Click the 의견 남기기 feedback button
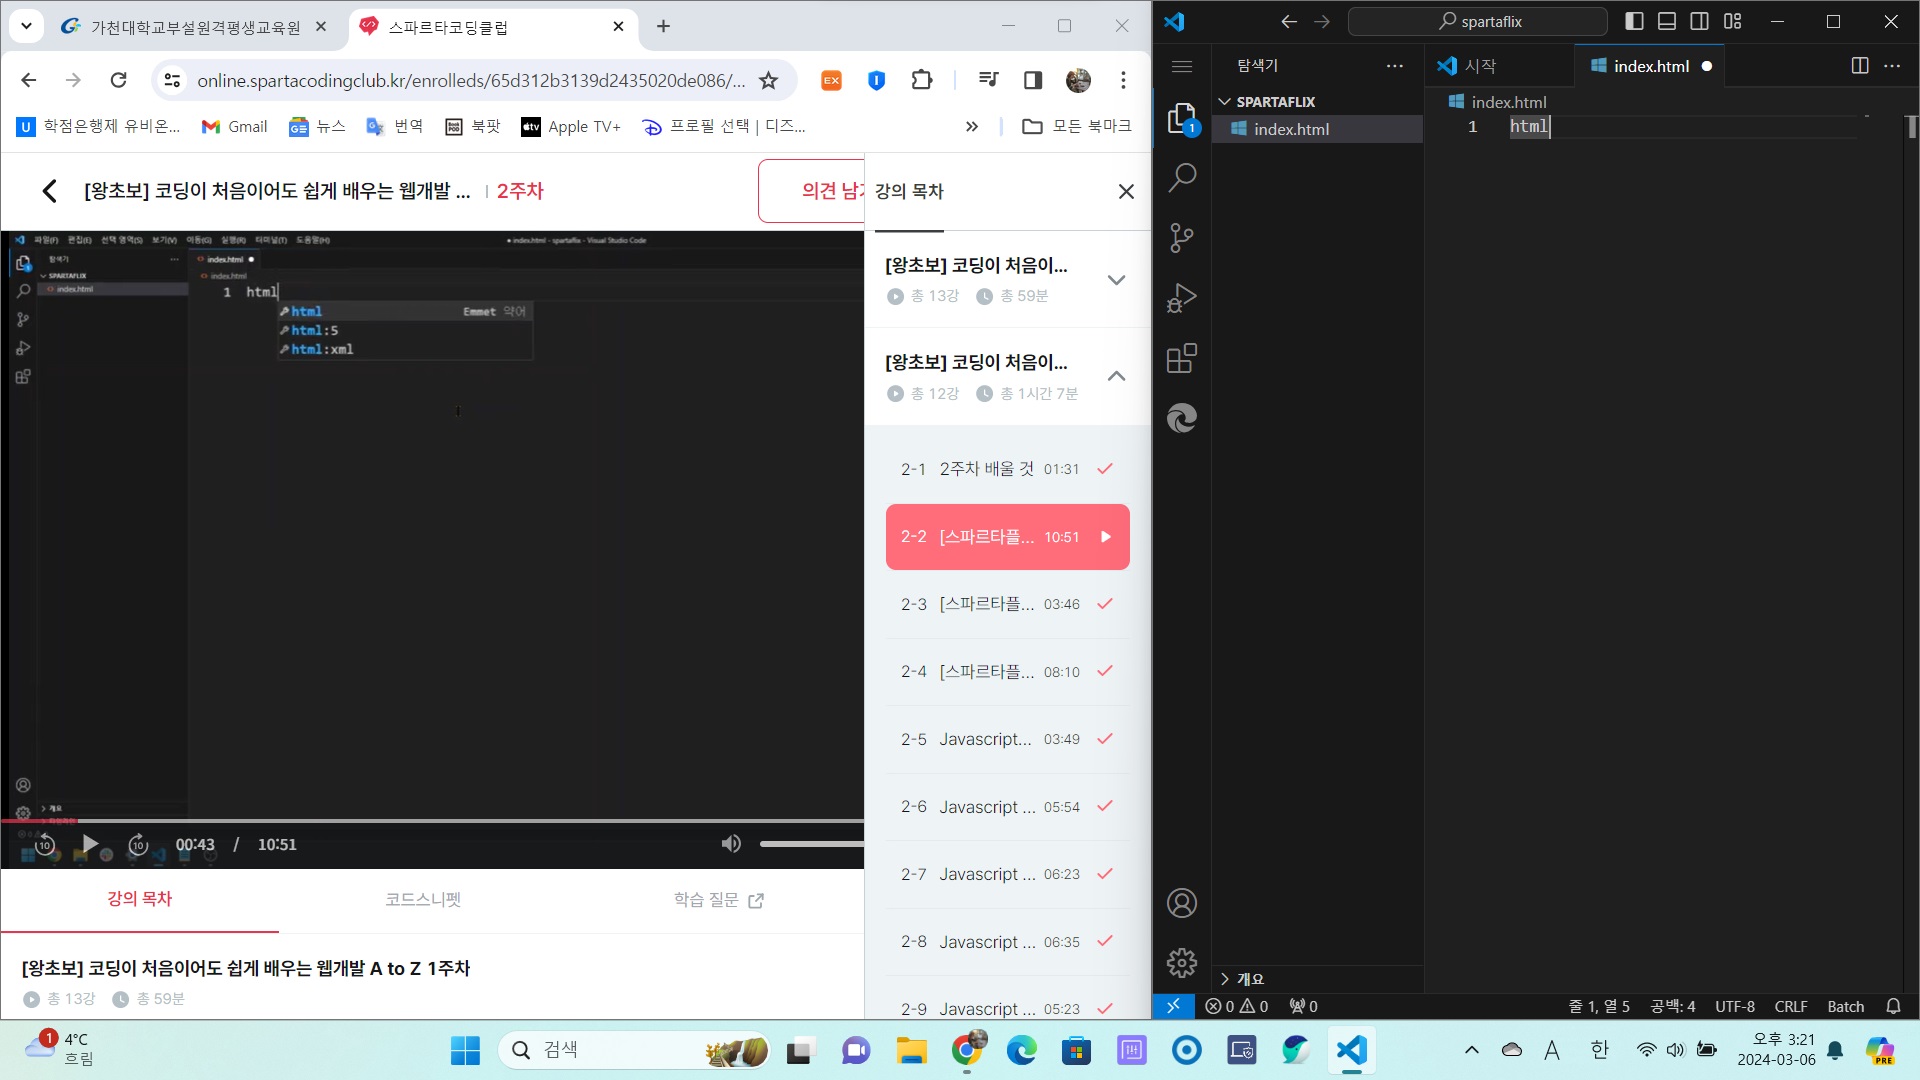The width and height of the screenshot is (1920, 1080). pos(811,191)
